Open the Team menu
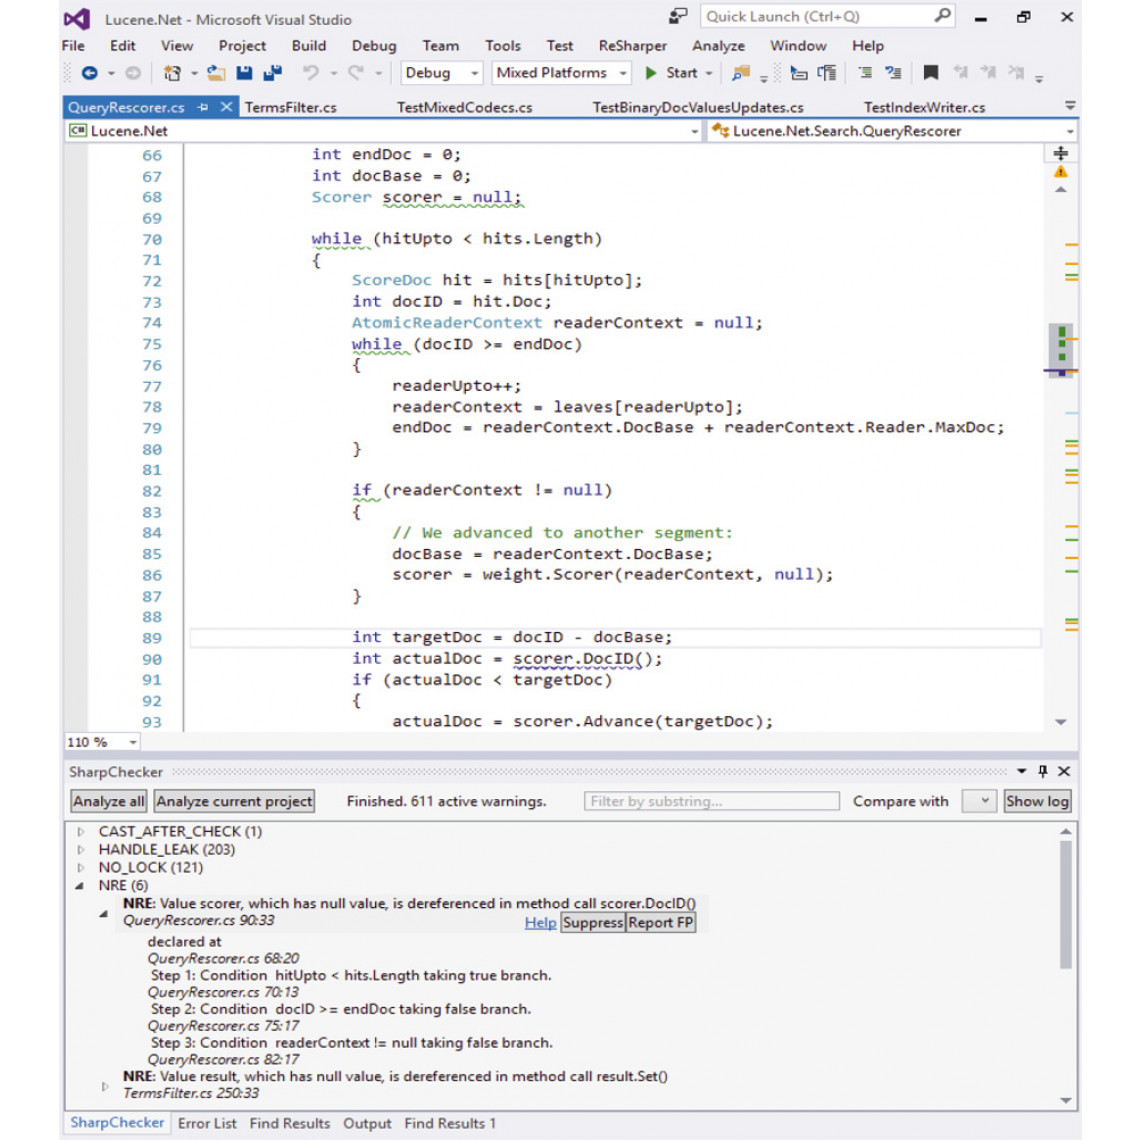The height and width of the screenshot is (1140, 1140). point(441,46)
